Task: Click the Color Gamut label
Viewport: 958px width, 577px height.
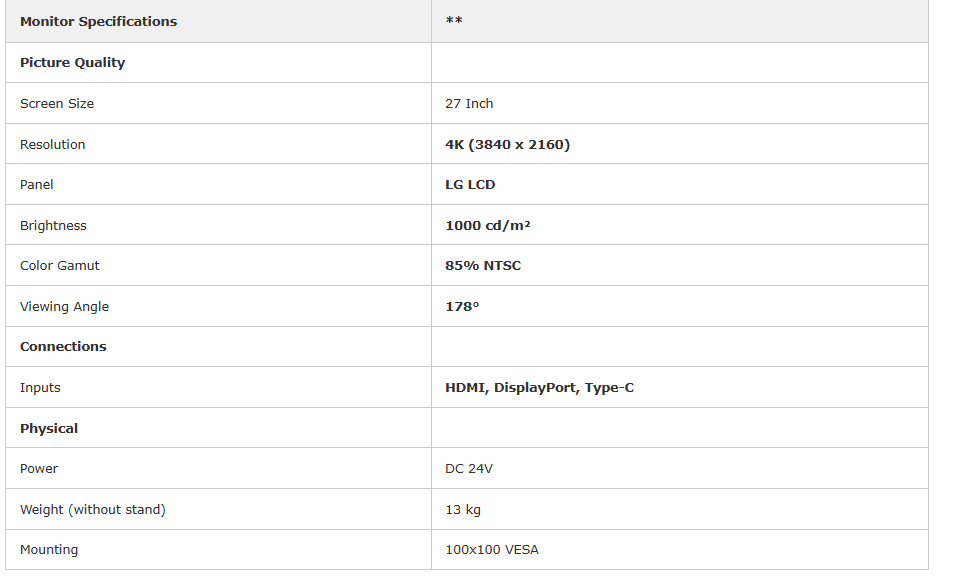Action: (60, 265)
